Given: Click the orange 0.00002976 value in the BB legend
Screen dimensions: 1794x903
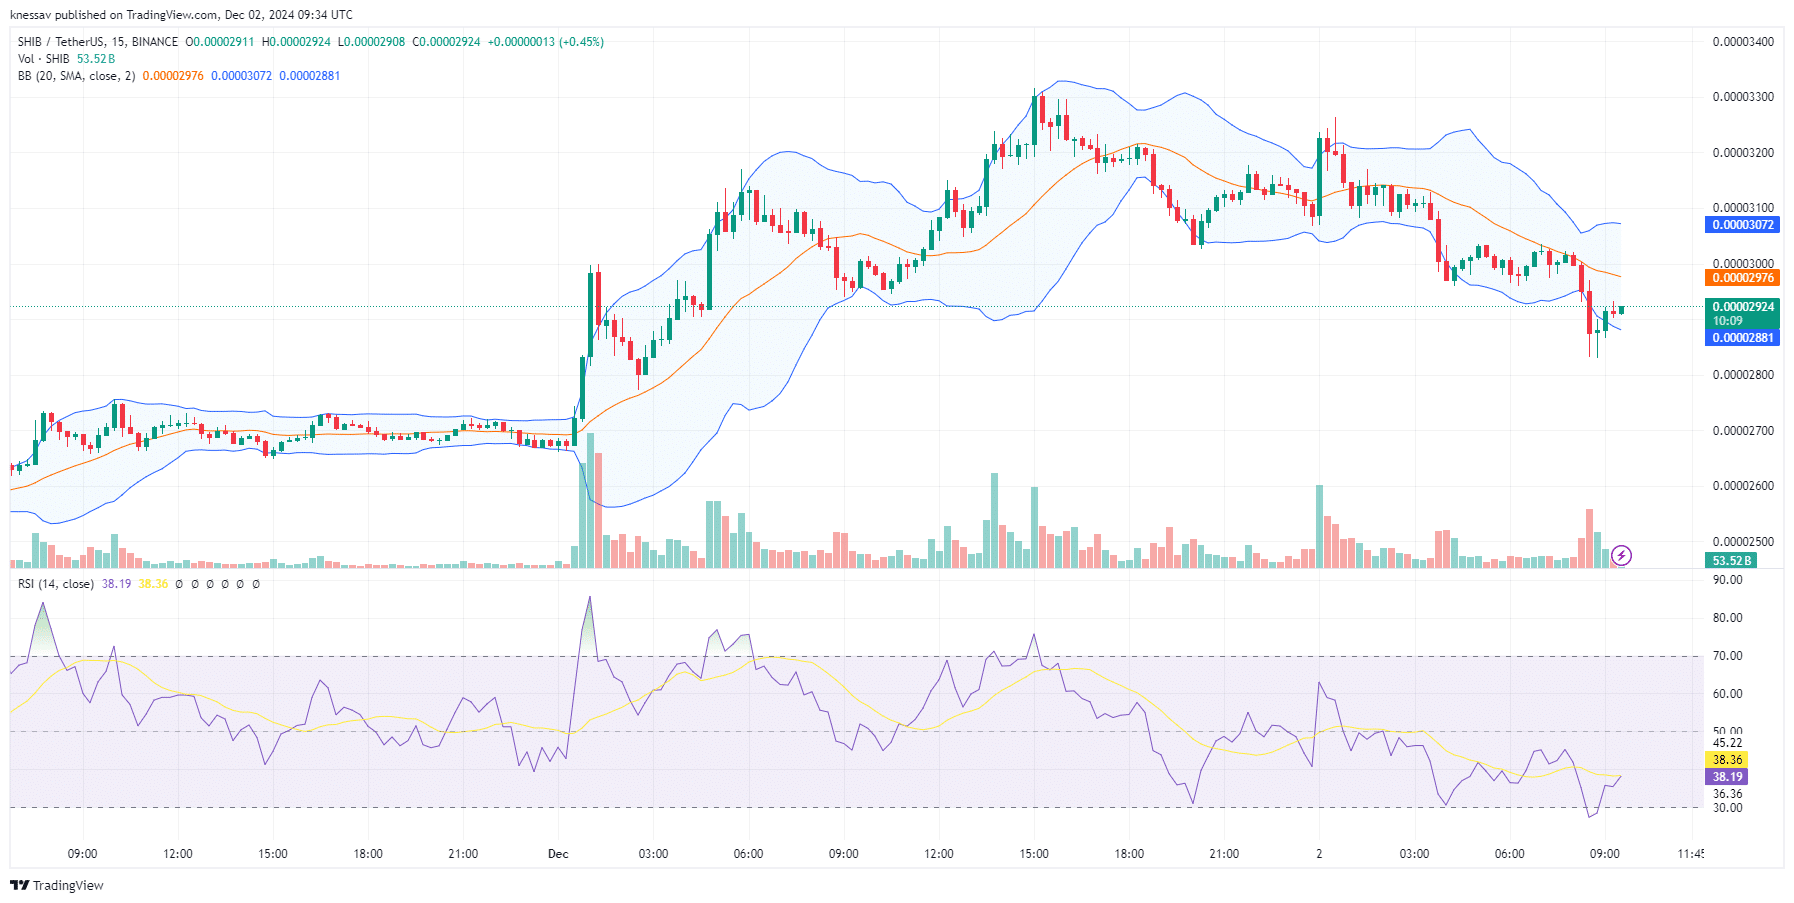Looking at the screenshot, I should [173, 76].
